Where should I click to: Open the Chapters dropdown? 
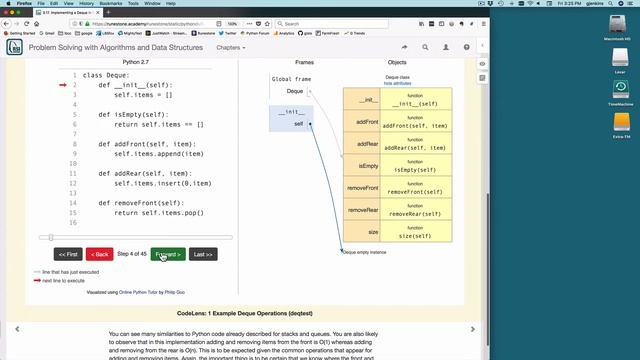231,48
